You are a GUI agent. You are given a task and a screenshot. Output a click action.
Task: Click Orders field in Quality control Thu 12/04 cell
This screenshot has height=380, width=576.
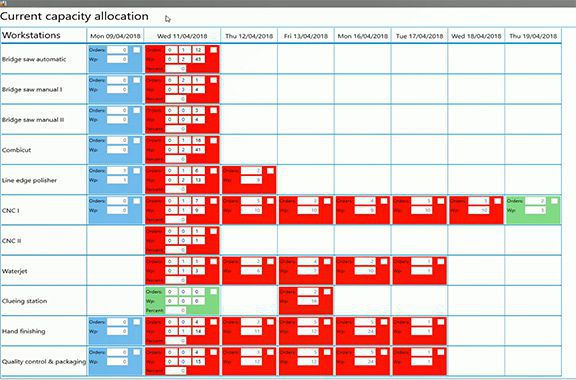251,352
